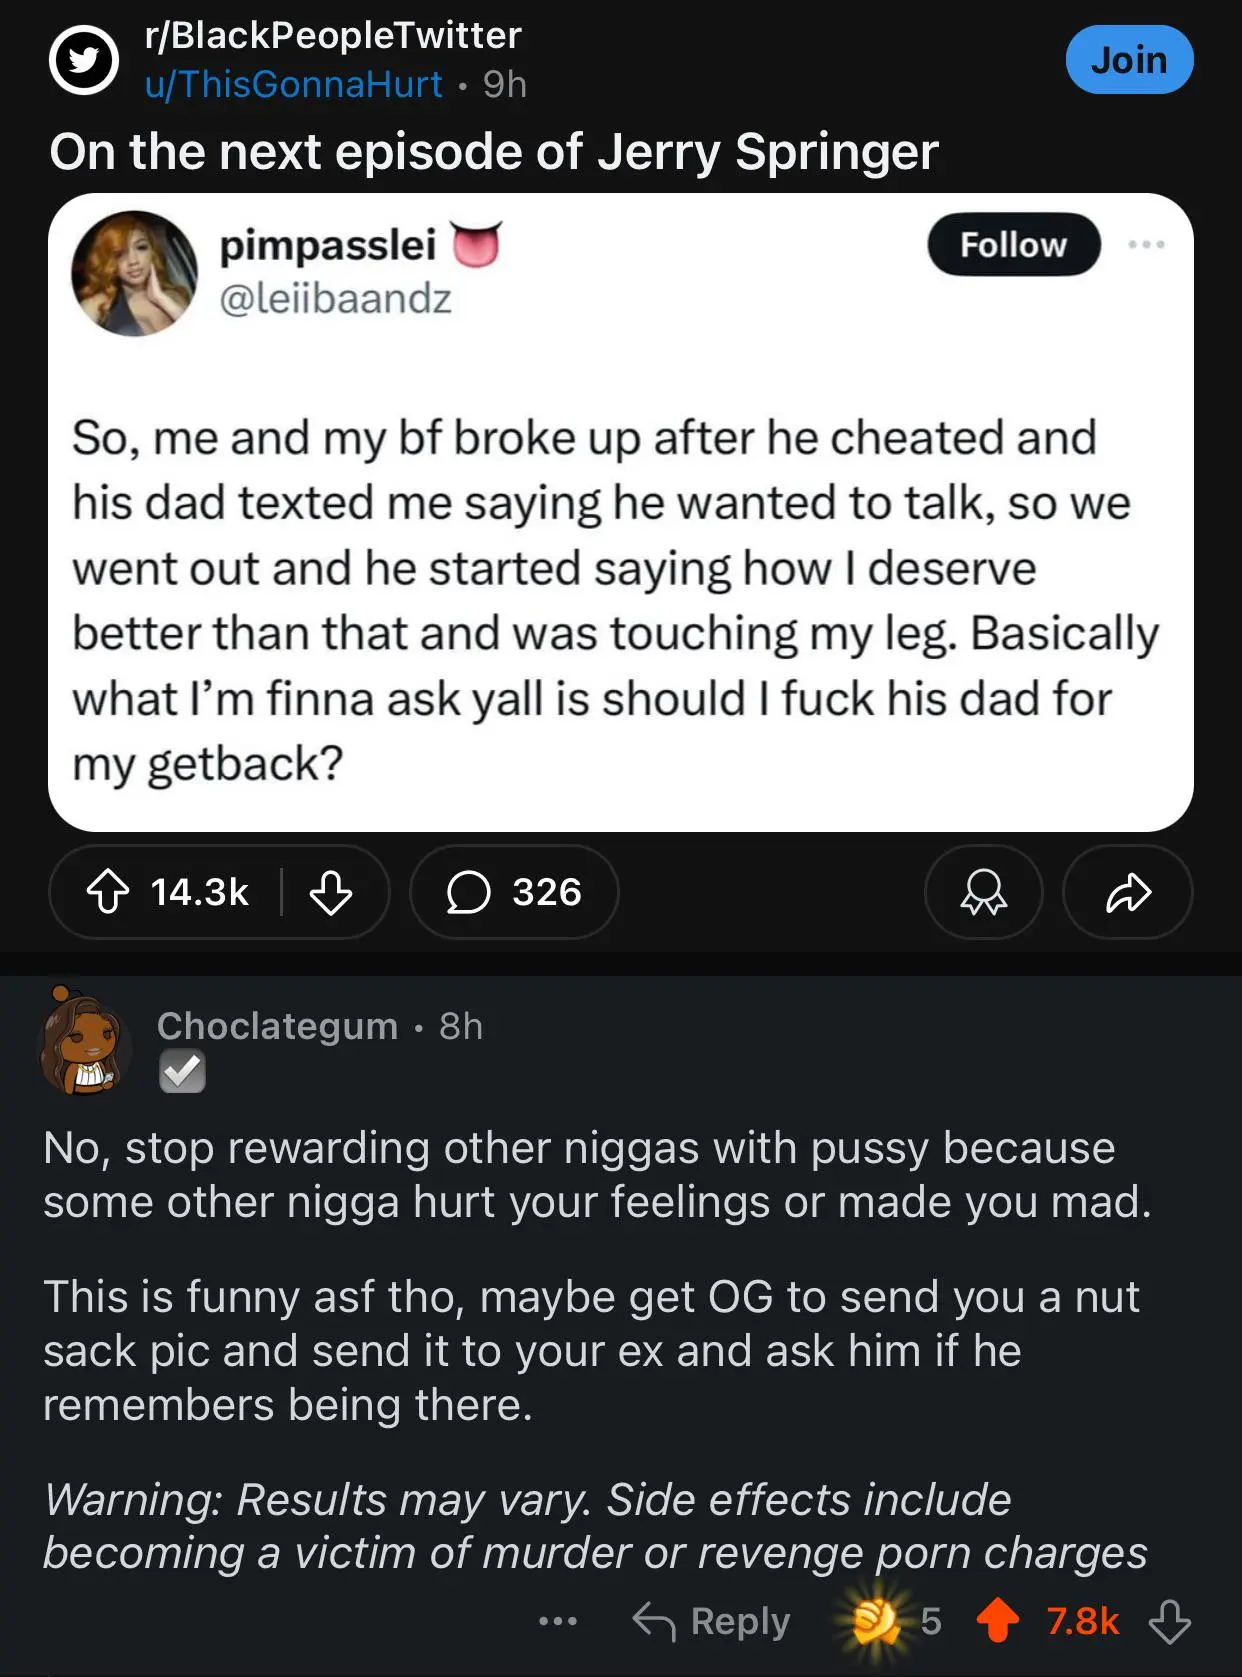Open tweet three-dot options menu
Image resolution: width=1242 pixels, height=1677 pixels.
click(x=1145, y=244)
